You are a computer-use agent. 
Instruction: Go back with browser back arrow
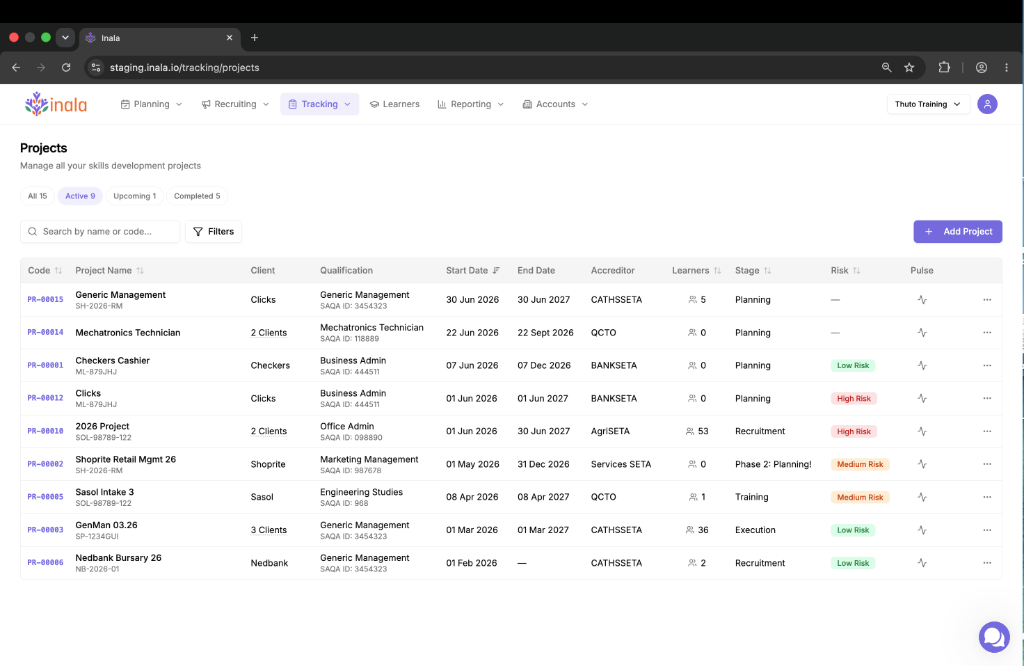click(16, 67)
